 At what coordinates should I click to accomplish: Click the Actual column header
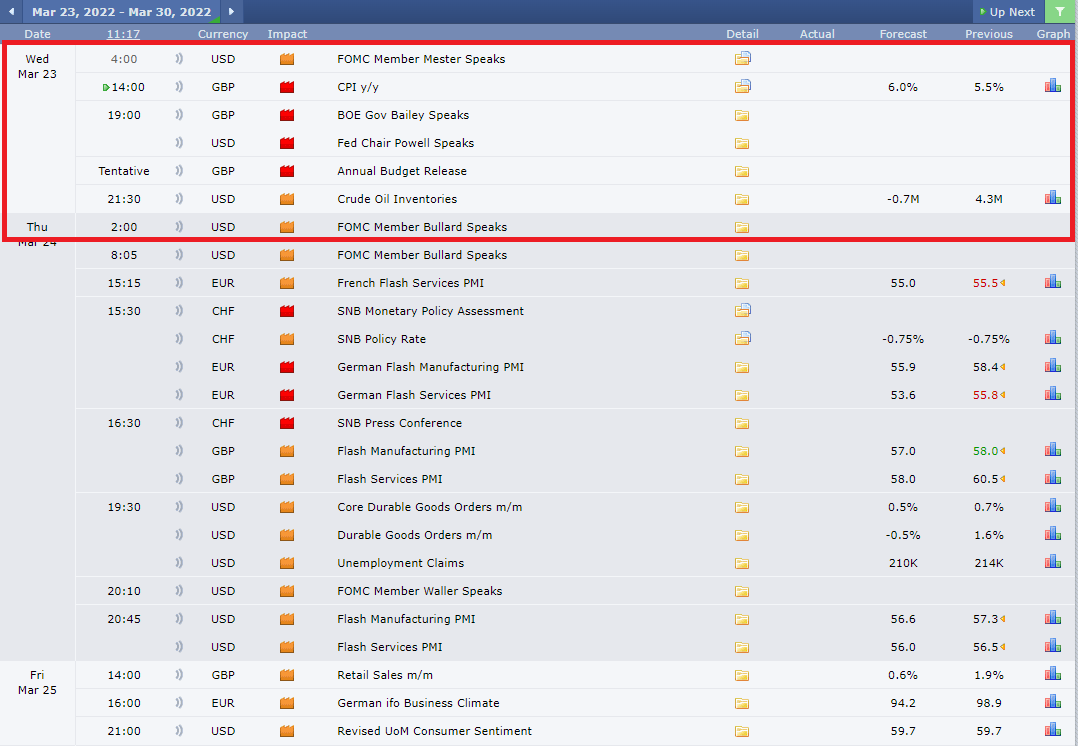[817, 34]
